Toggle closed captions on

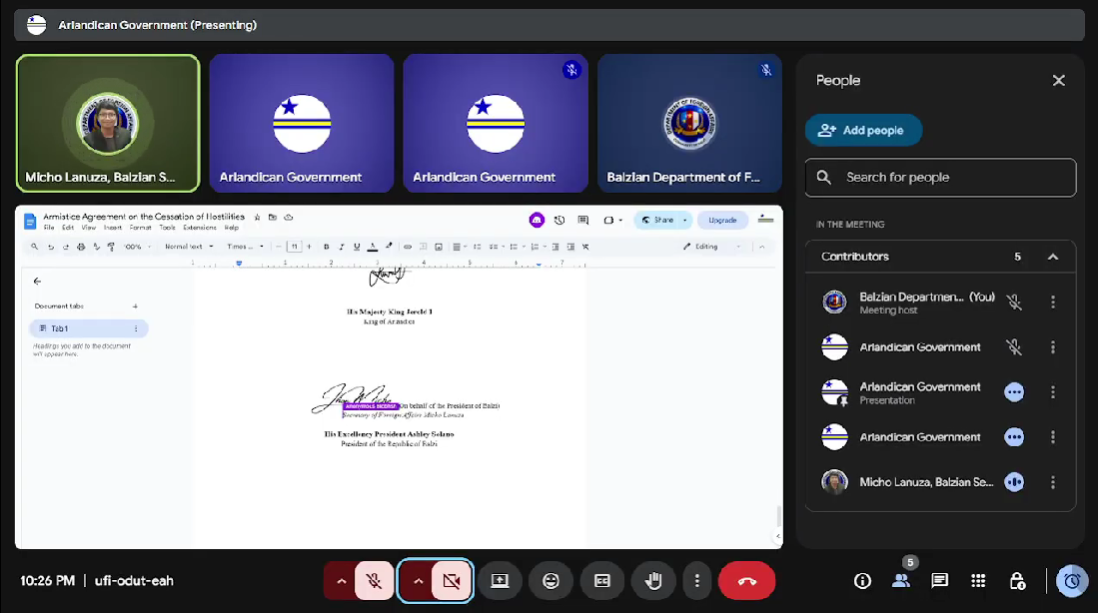tap(602, 581)
